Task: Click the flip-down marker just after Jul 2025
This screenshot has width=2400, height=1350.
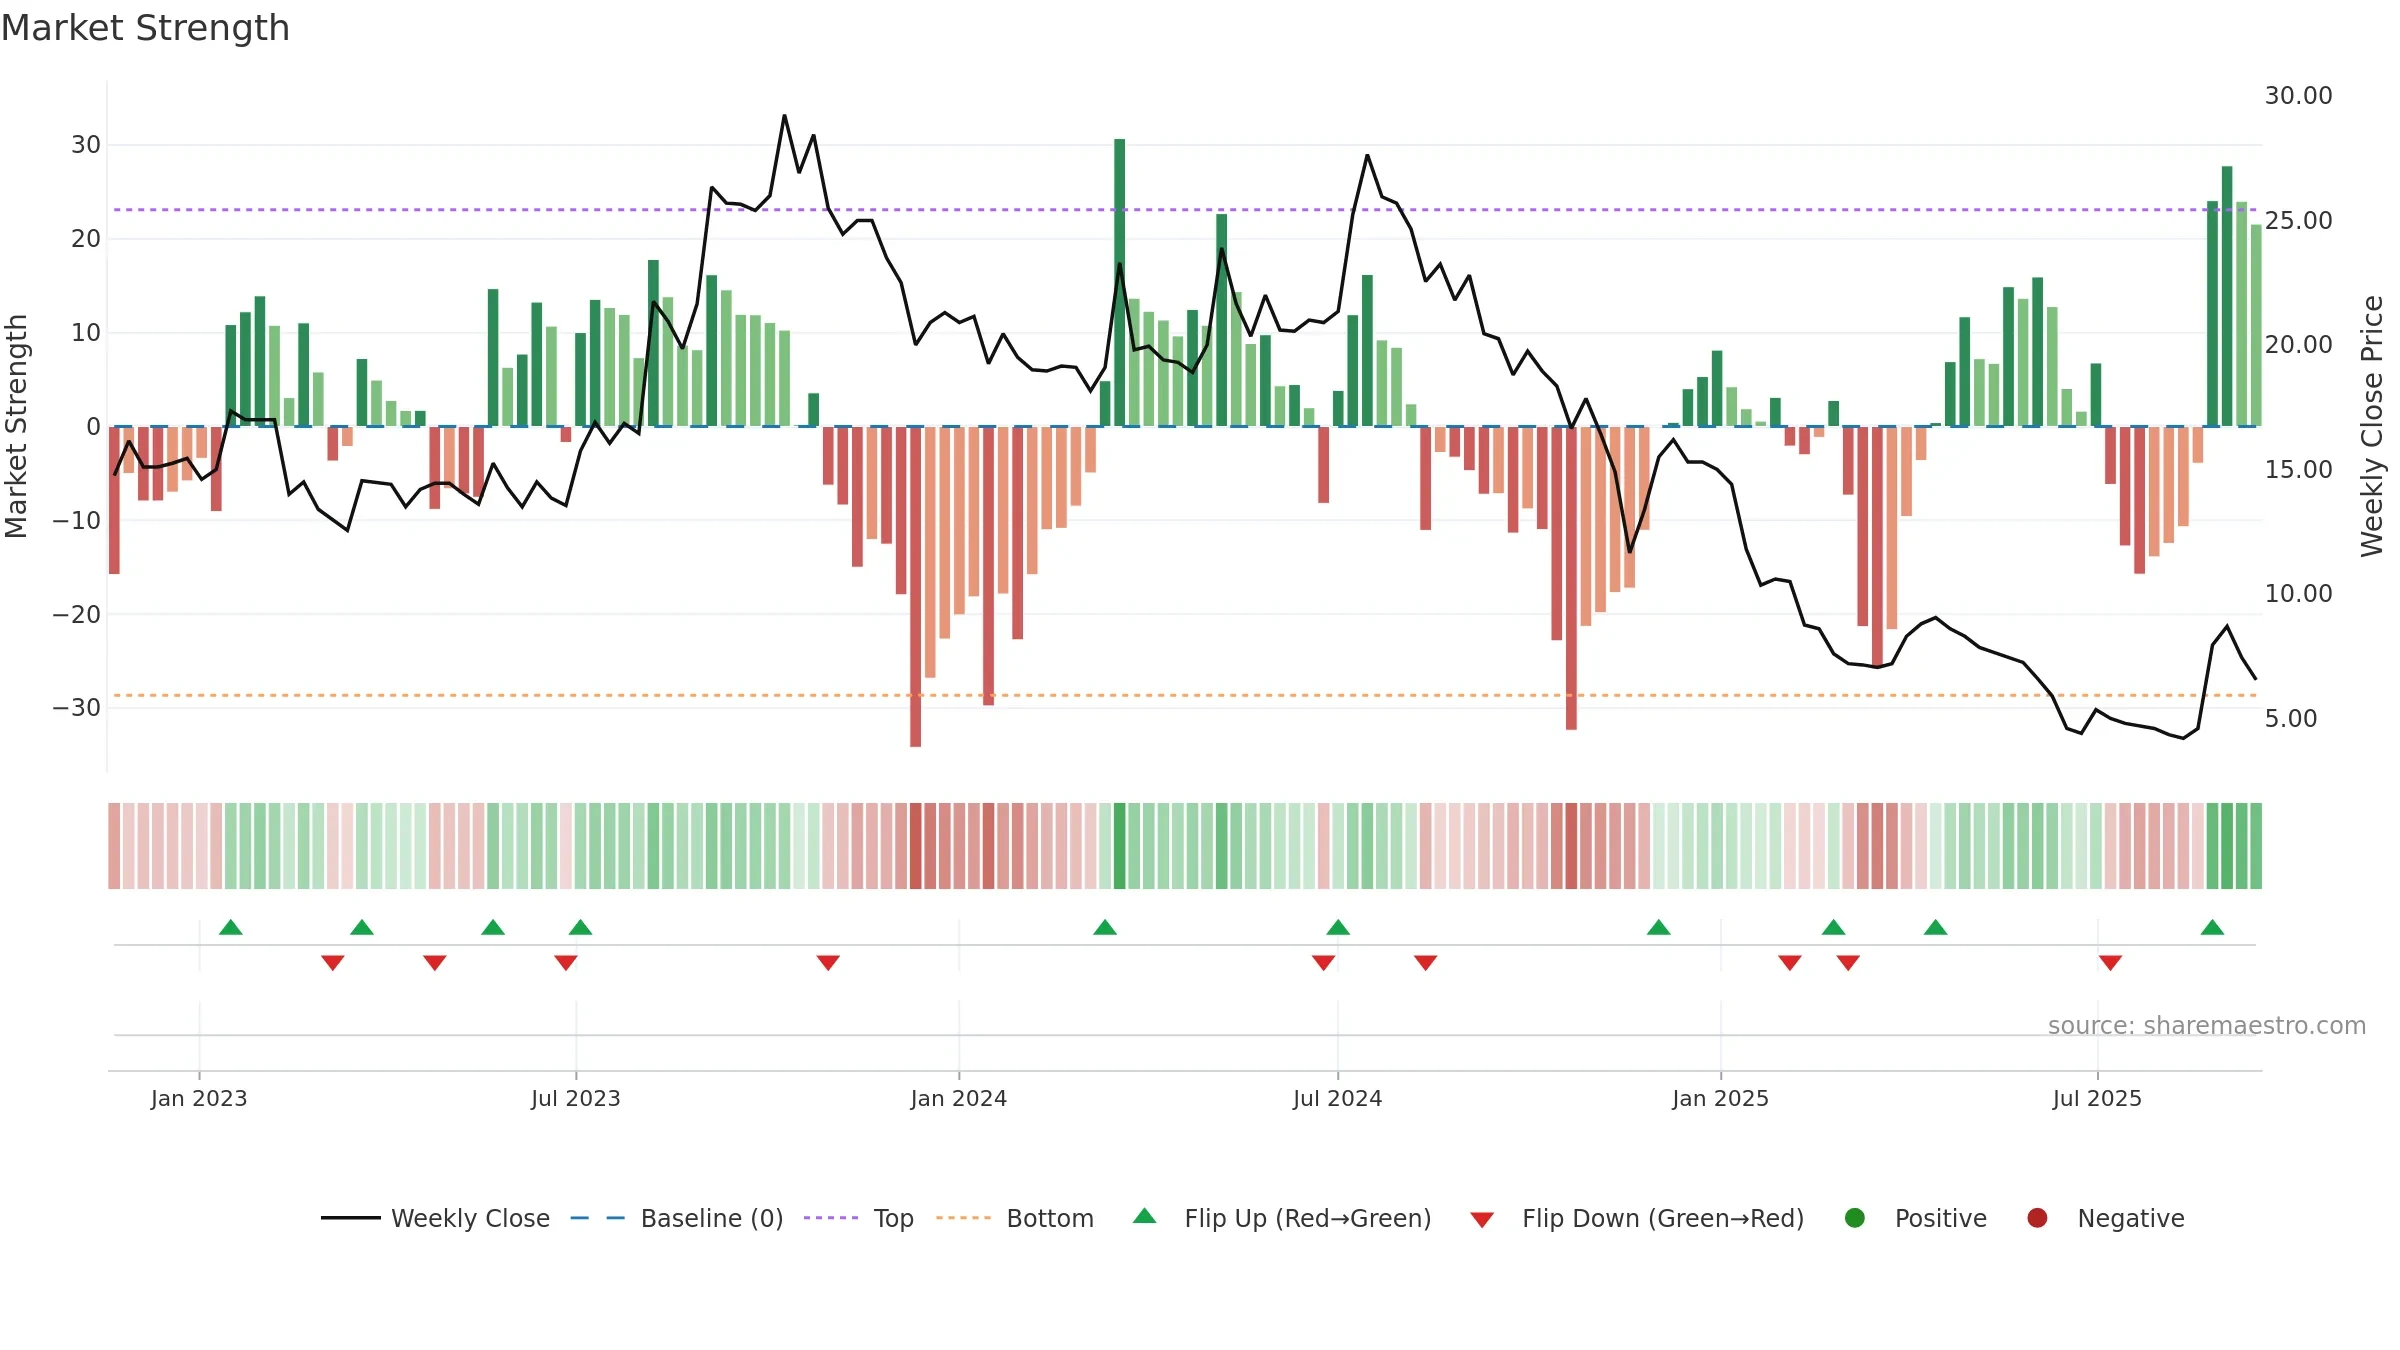Action: (x=2110, y=962)
